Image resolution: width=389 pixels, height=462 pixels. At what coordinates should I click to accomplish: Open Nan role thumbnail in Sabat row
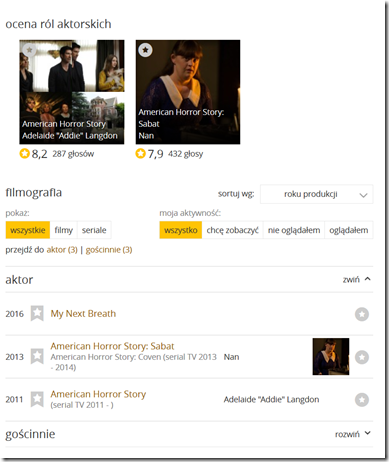[x=331, y=356]
